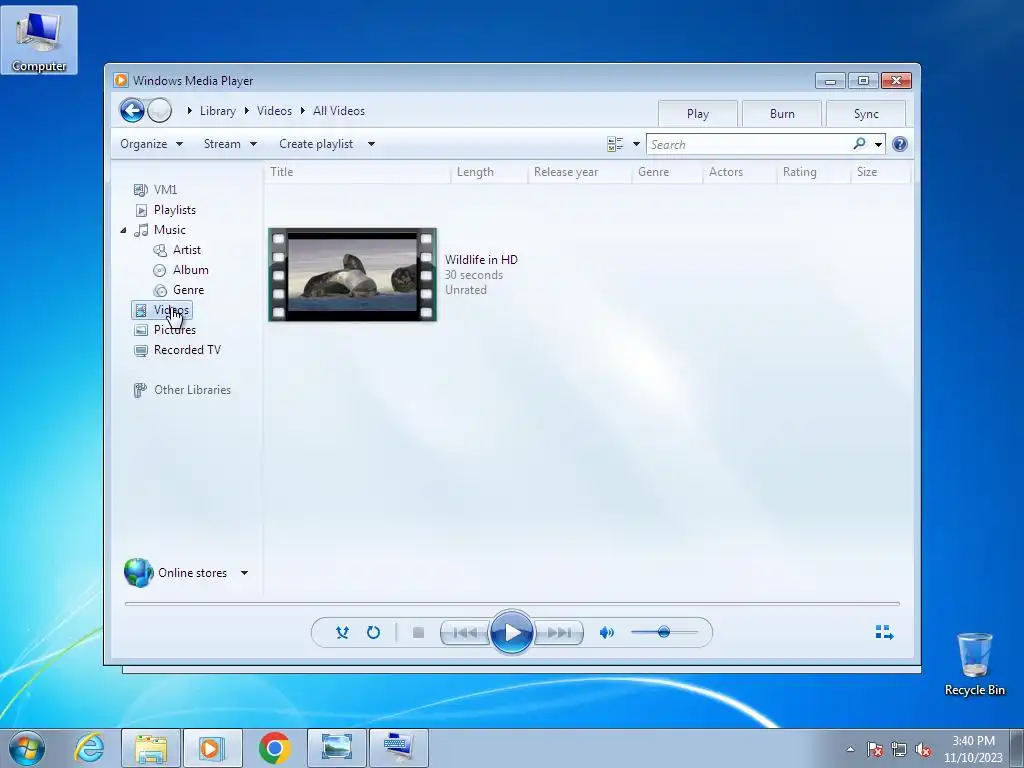Skip to the next track
The height and width of the screenshot is (768, 1024).
(559, 632)
